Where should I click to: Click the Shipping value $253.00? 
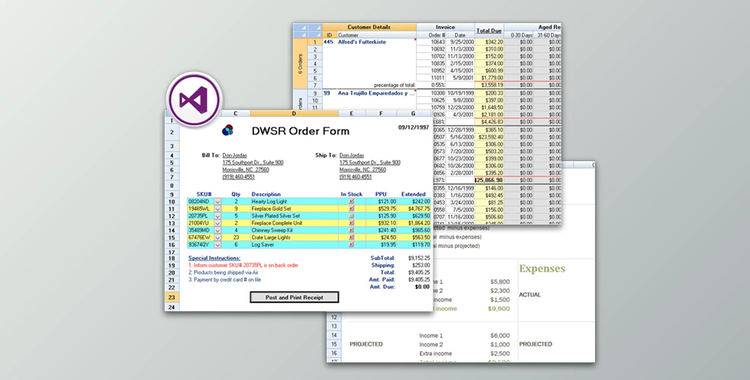[x=420, y=265]
